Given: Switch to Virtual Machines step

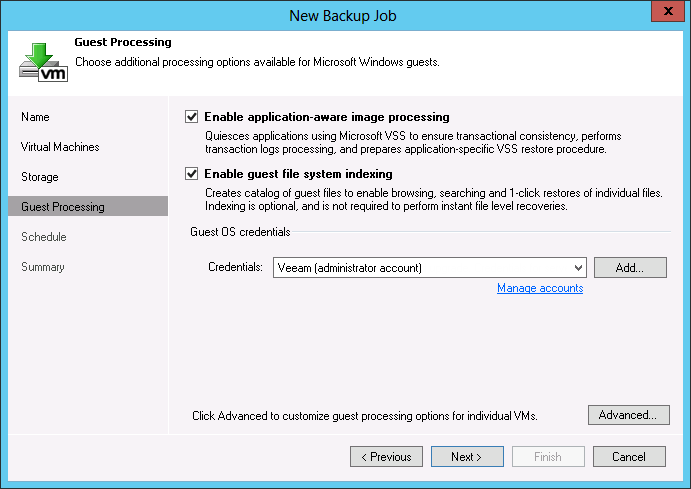Looking at the screenshot, I should point(60,147).
